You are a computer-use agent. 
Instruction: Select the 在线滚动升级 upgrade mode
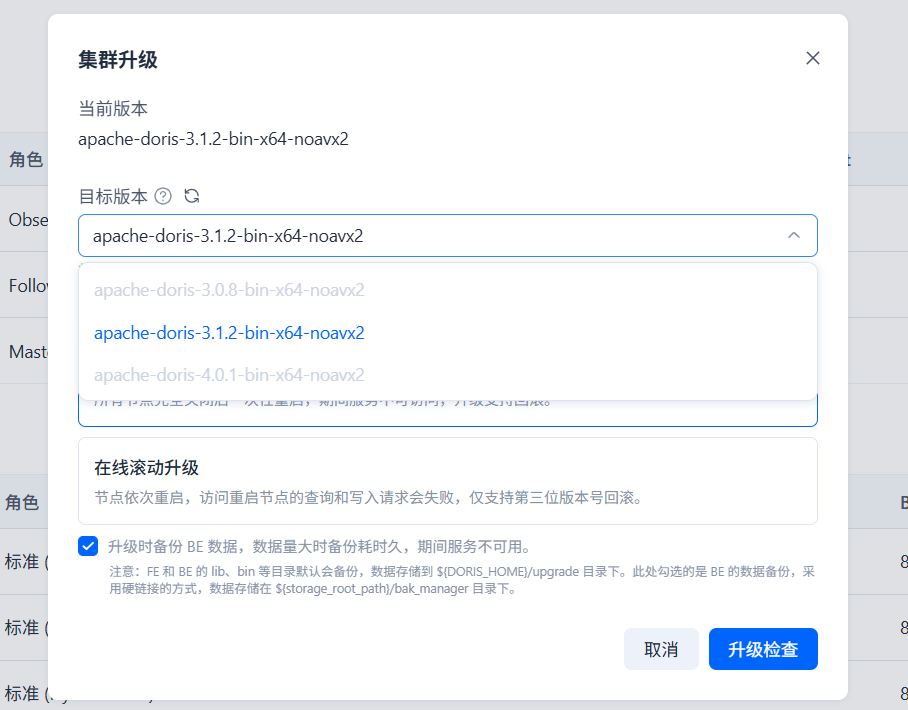[x=447, y=481]
